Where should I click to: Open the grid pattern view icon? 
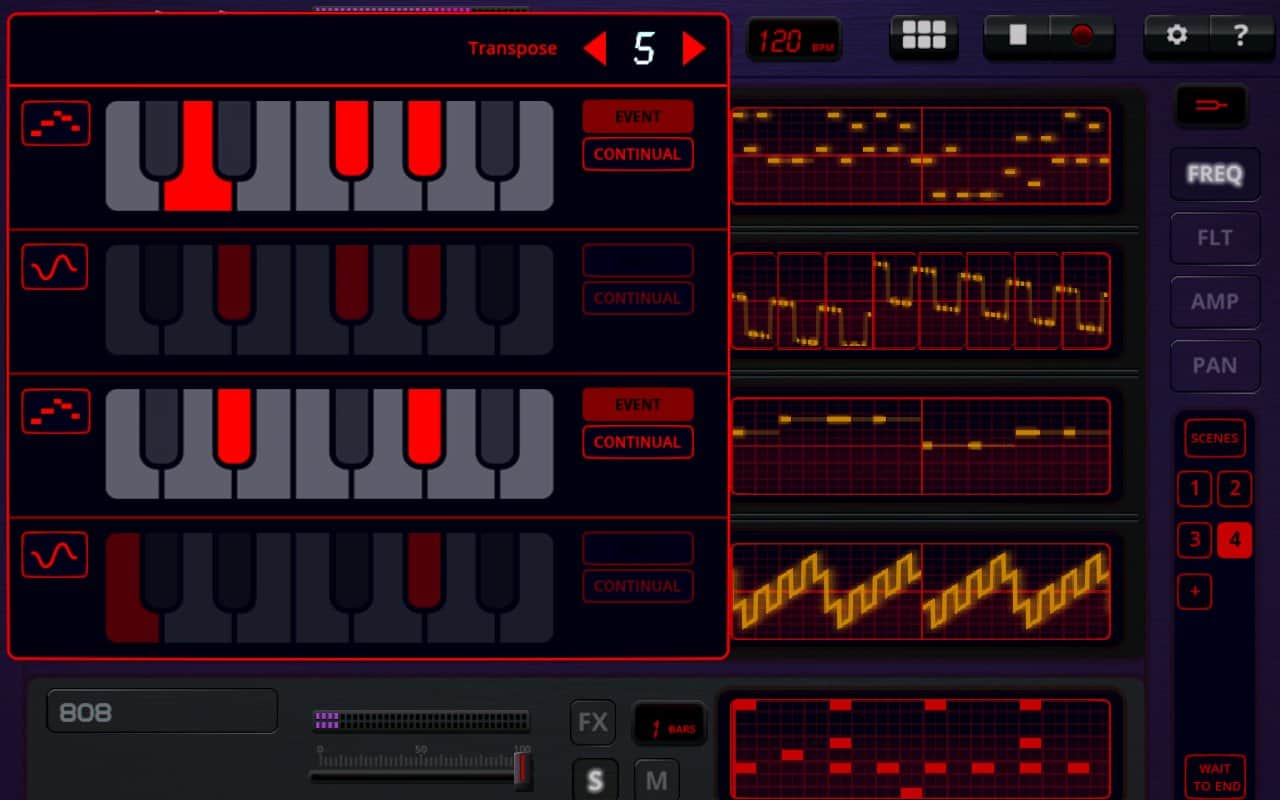(x=923, y=36)
